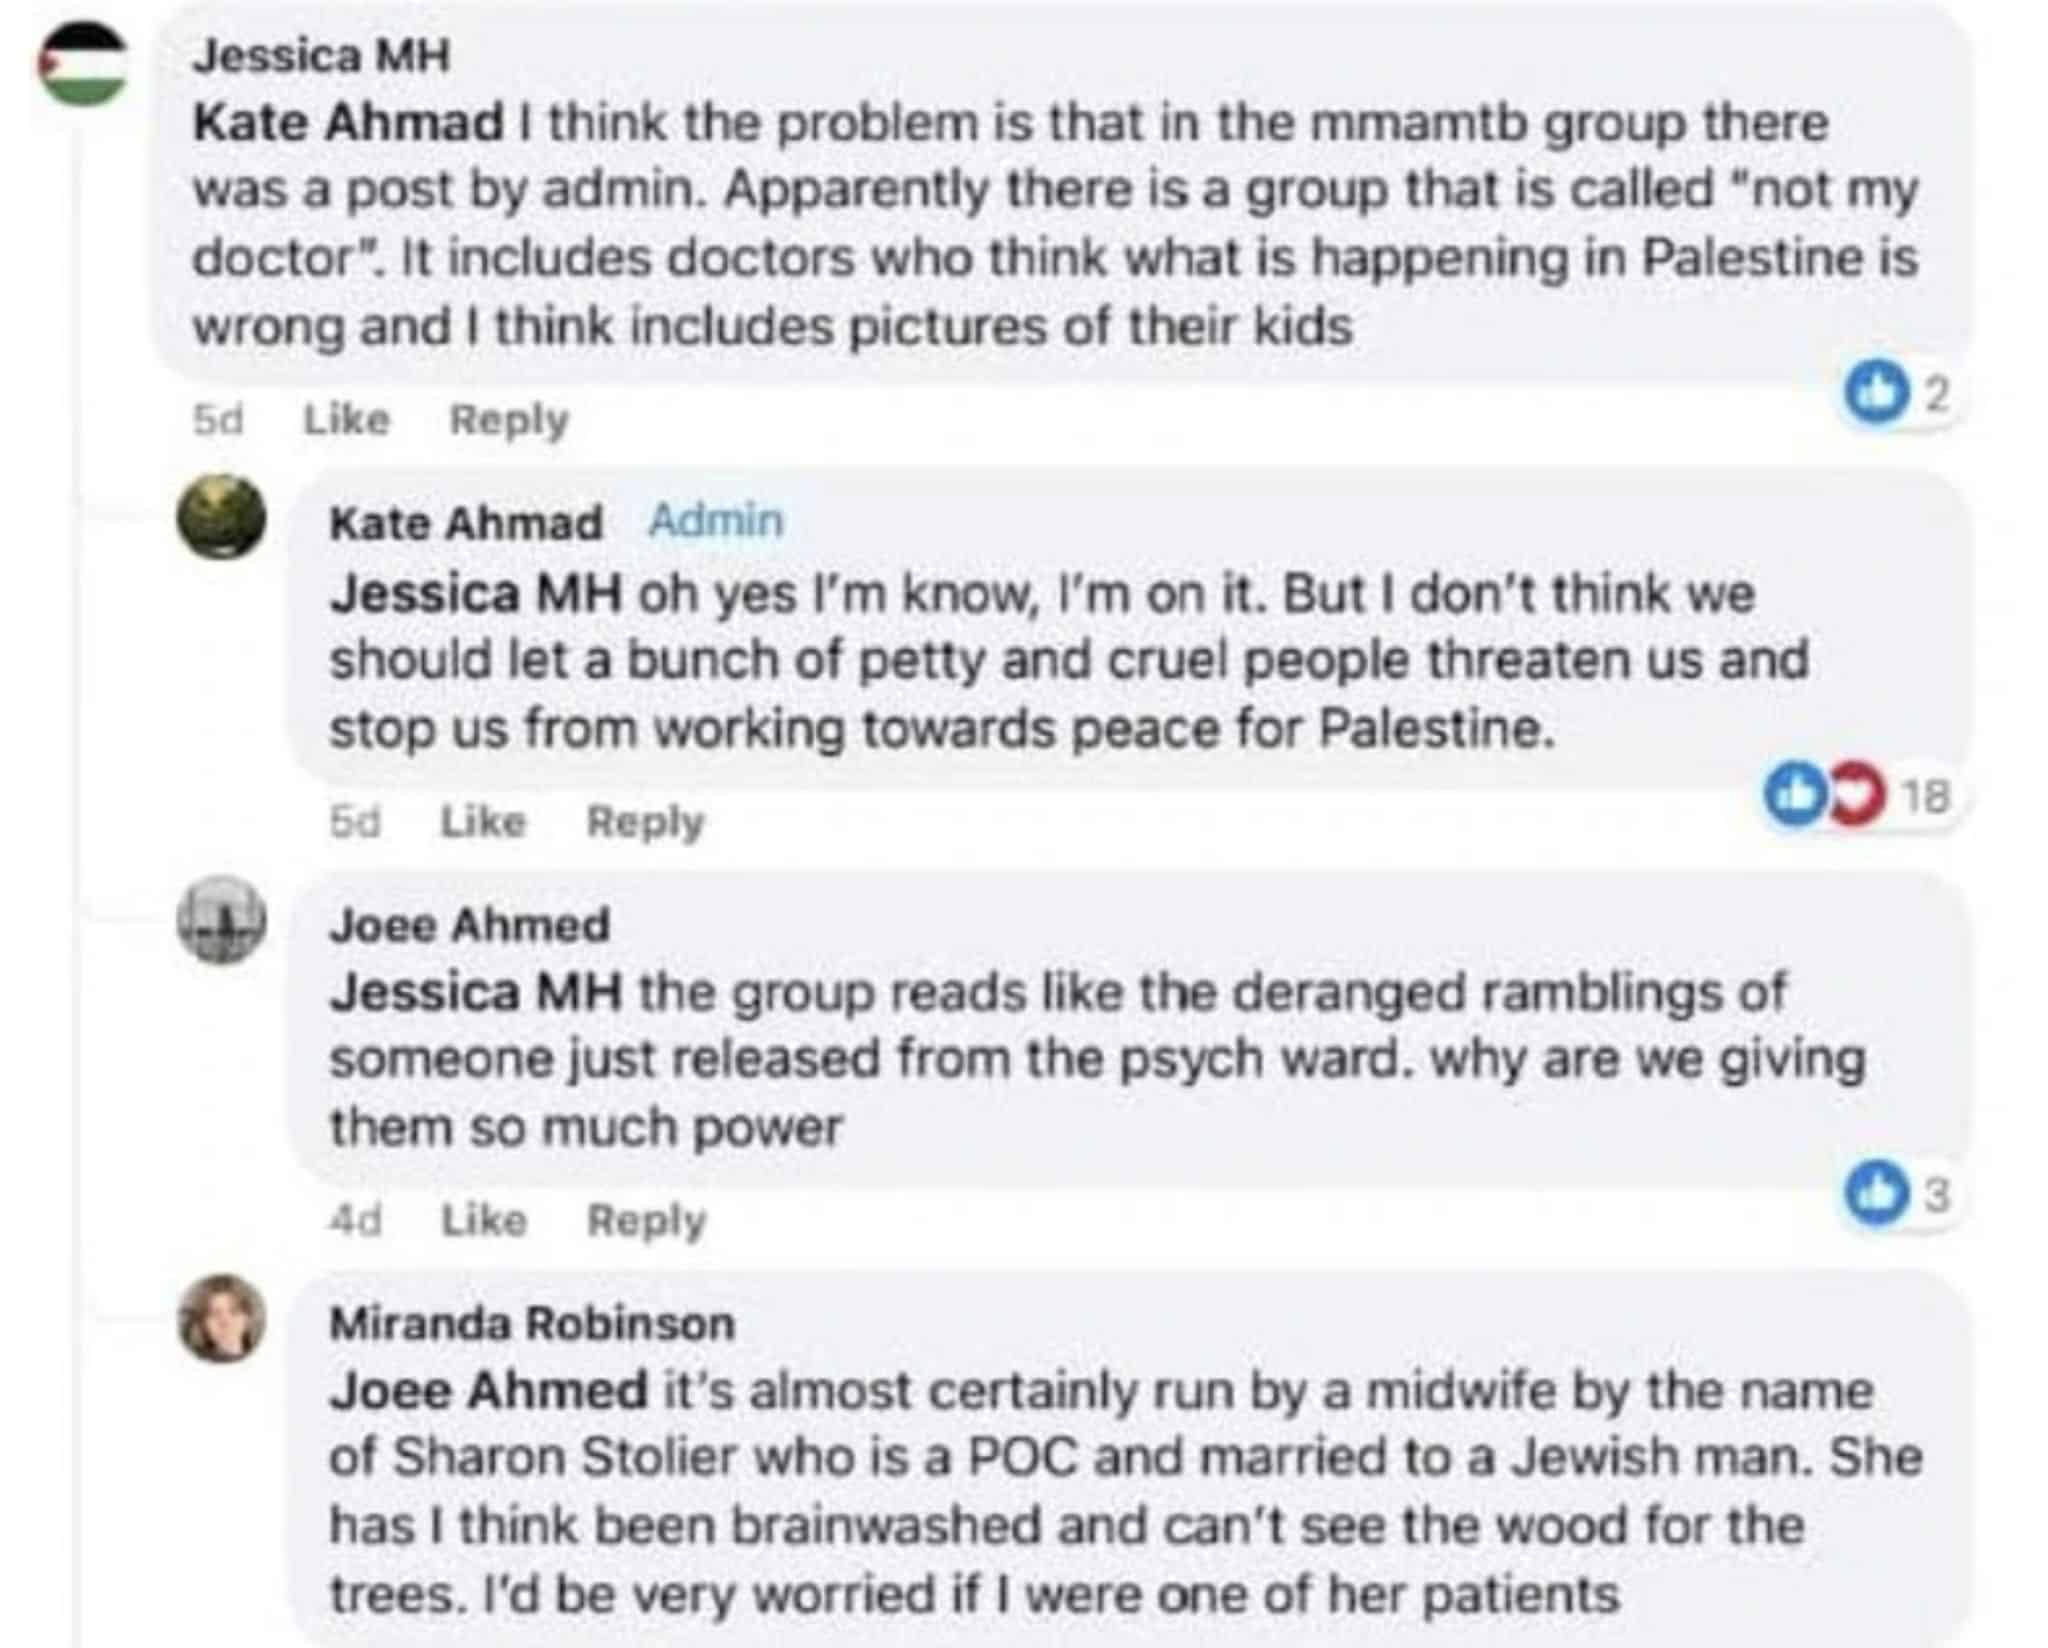Viewport: 2048px width, 1648px height.
Task: Open the Miranda Robinson author name link
Action: (x=532, y=1324)
